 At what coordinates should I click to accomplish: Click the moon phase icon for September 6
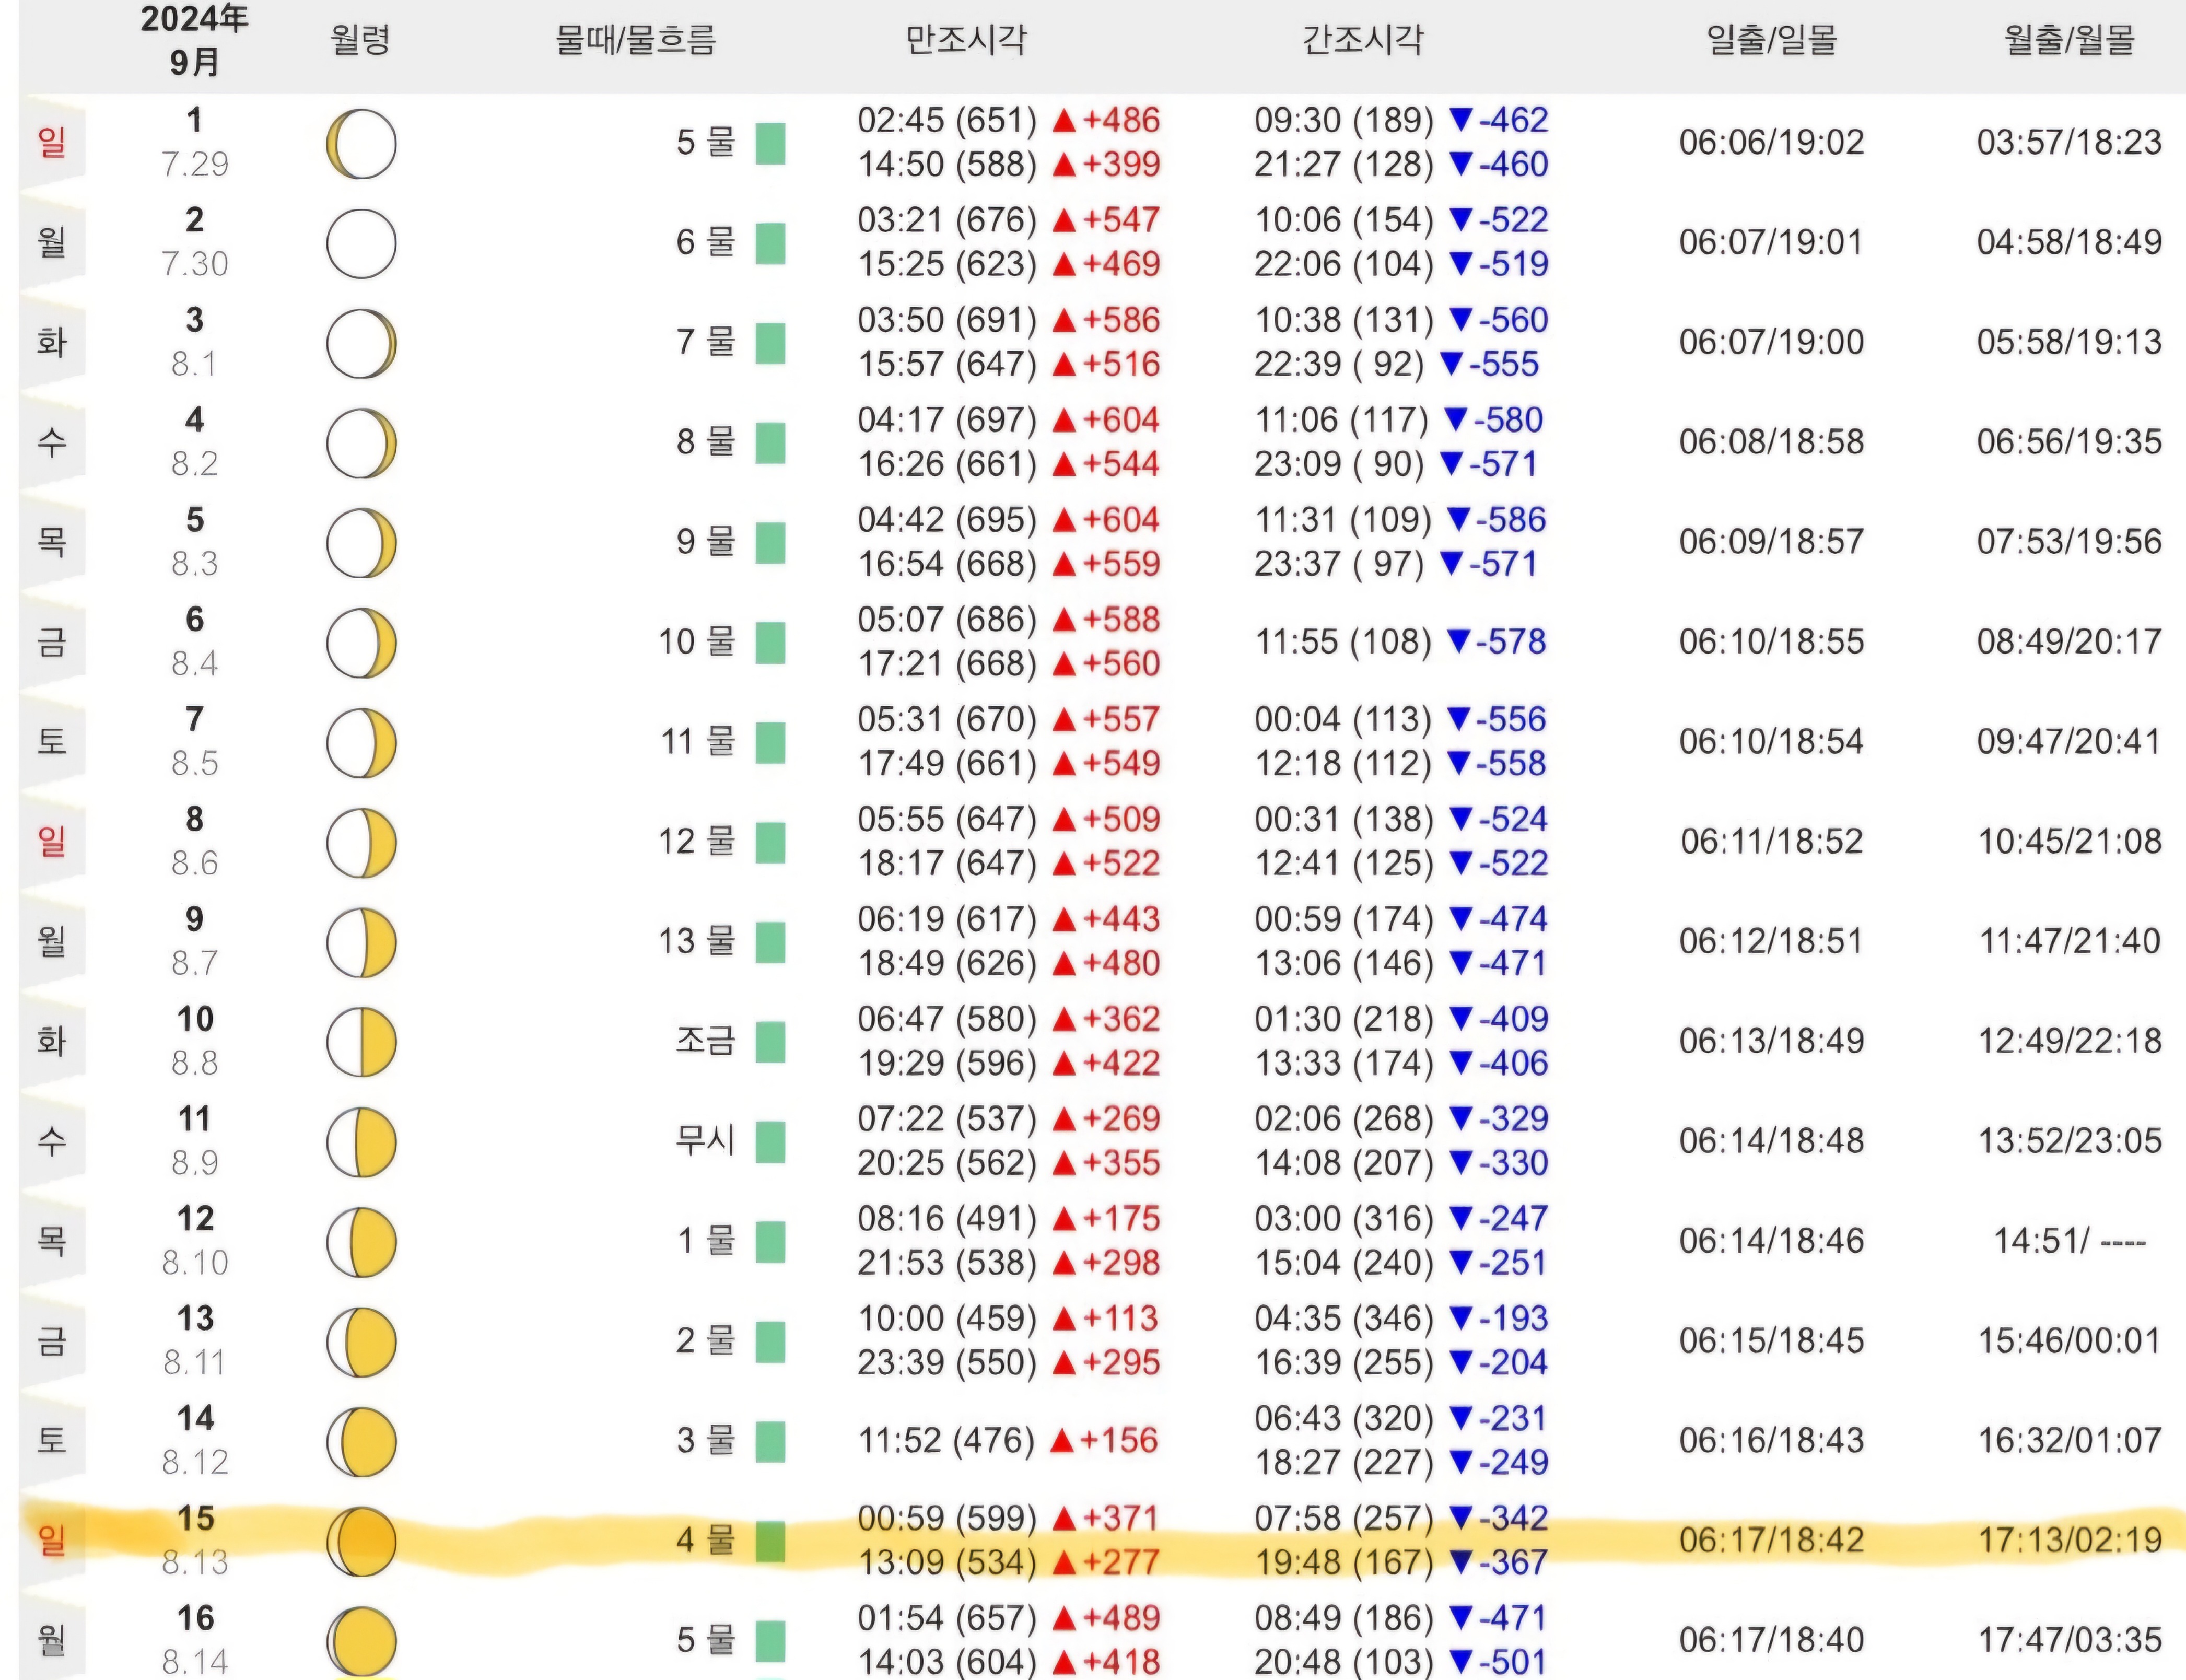coord(361,643)
